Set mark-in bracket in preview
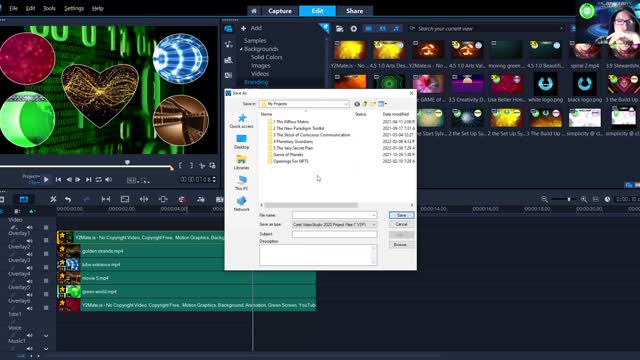The height and width of the screenshot is (360, 640). tap(180, 165)
